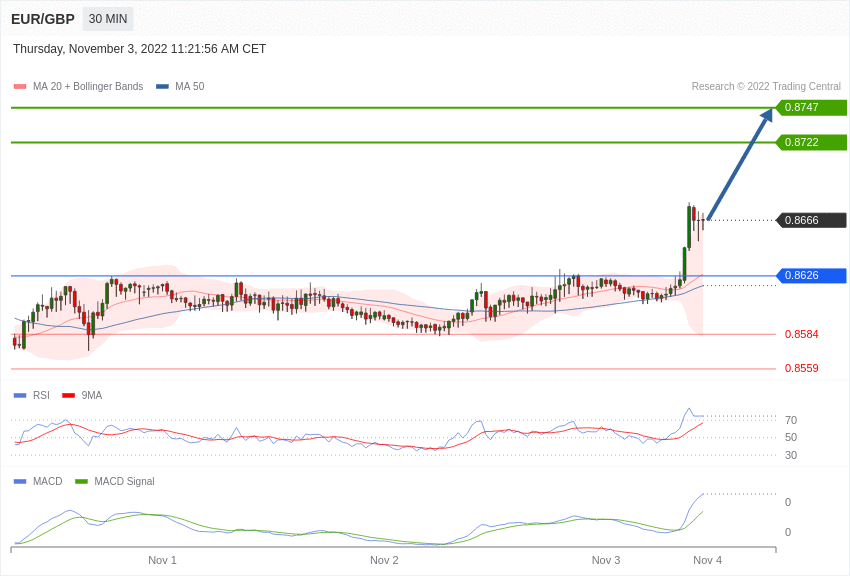850x576 pixels.
Task: Click the 0.8626 pivot price tag
Action: pos(811,275)
